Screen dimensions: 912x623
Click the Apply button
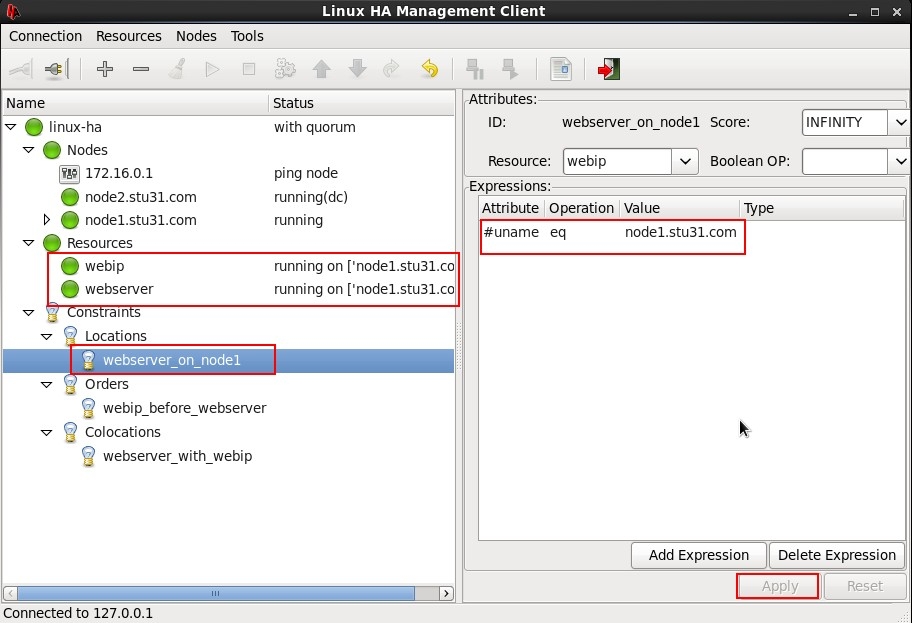[779, 586]
